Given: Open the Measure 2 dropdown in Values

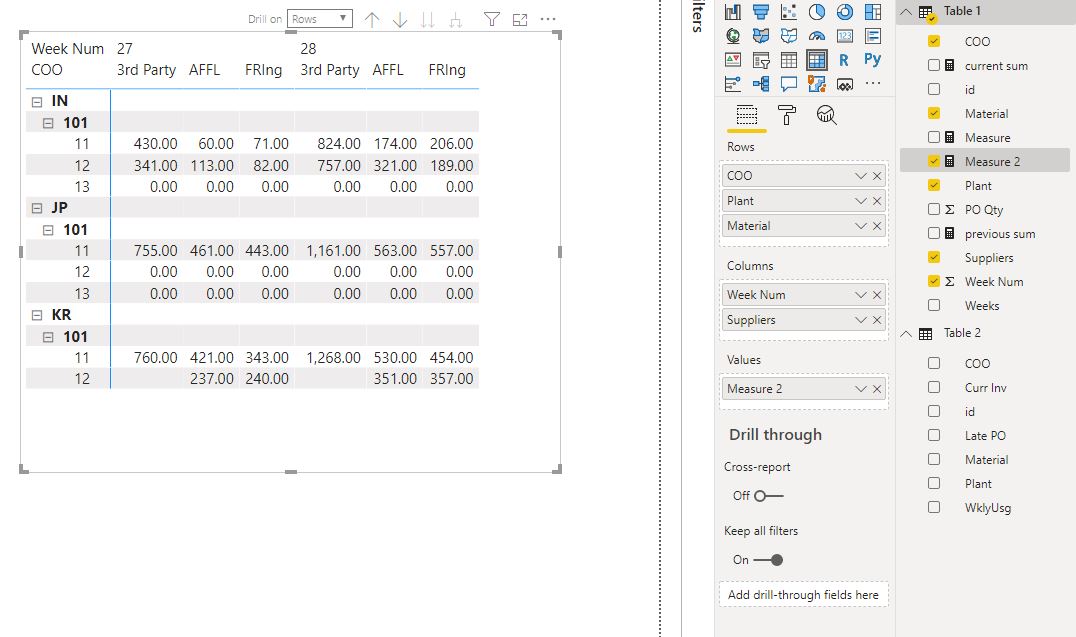Looking at the screenshot, I should coord(861,389).
